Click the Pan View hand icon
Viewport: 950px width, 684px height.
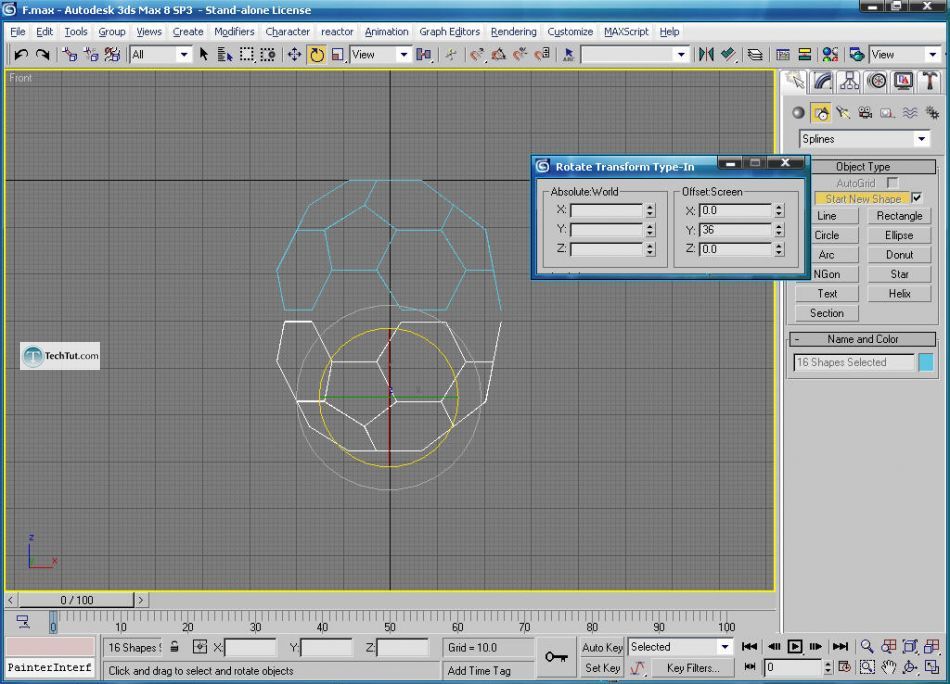[x=888, y=667]
